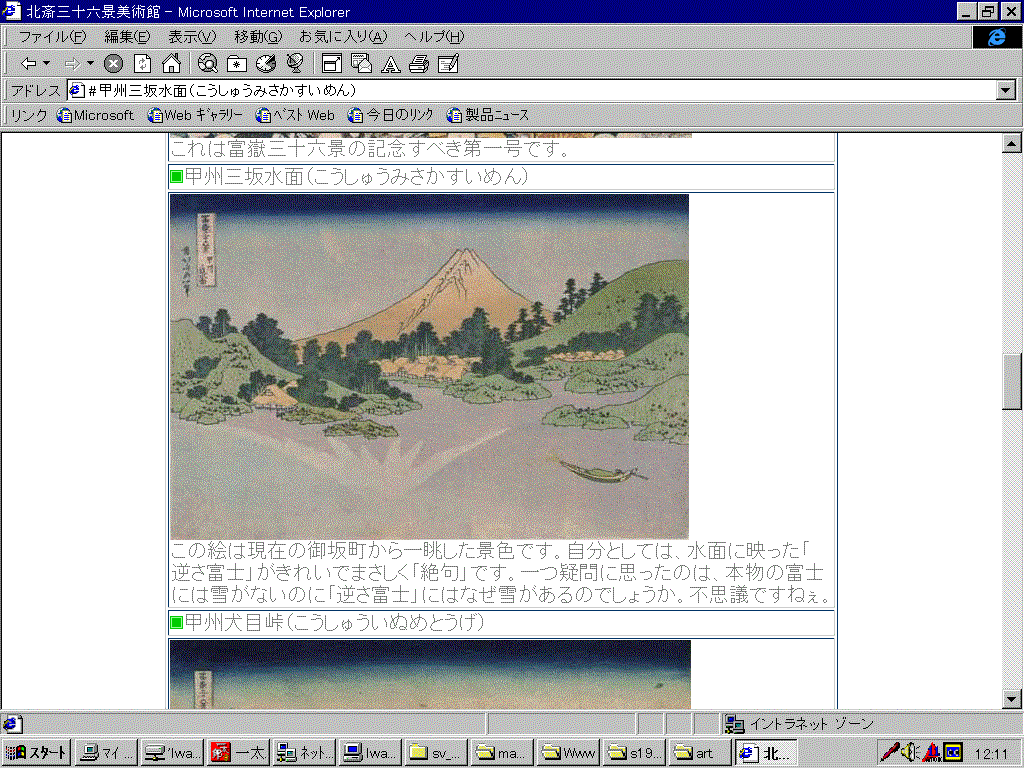Screen dimensions: 1024x768
Task: Click the Internet Explorer logo throbber
Action: coord(996,37)
